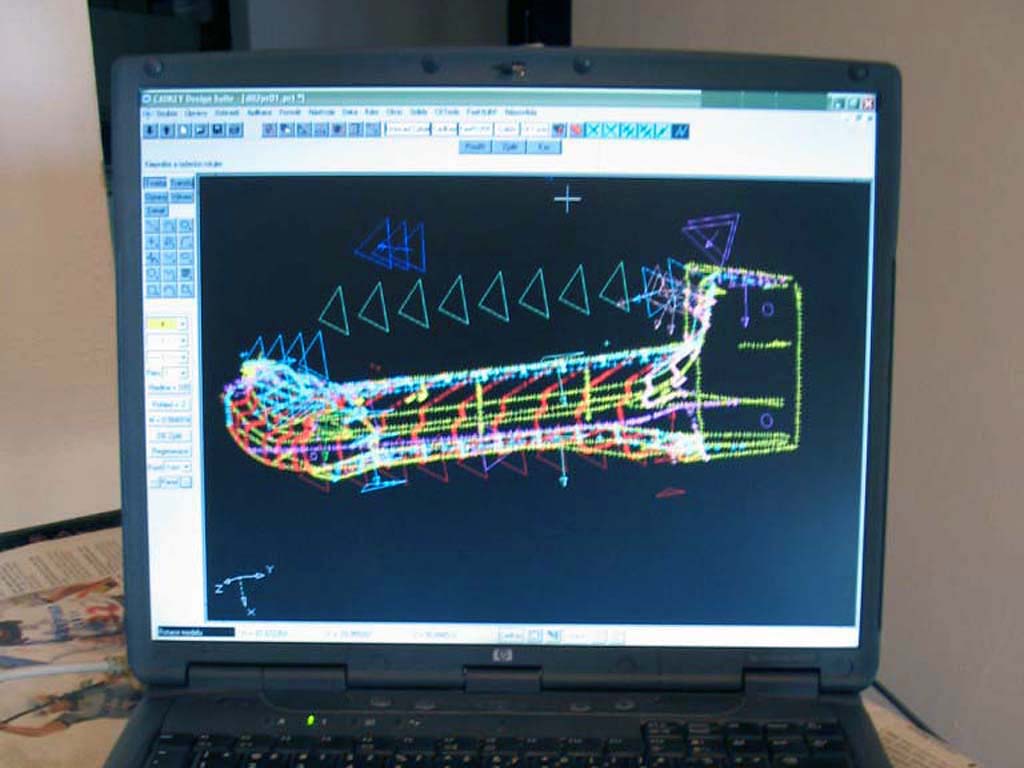Click the first X-shaped snap icon in toolbar
The height and width of the screenshot is (768, 1024).
click(x=593, y=130)
